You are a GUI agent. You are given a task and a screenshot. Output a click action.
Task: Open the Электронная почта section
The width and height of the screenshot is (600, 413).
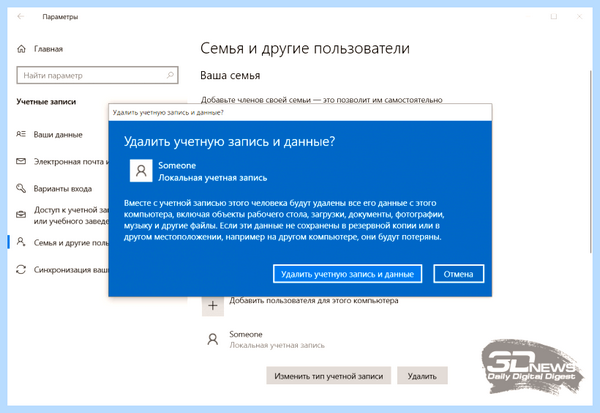click(71, 162)
